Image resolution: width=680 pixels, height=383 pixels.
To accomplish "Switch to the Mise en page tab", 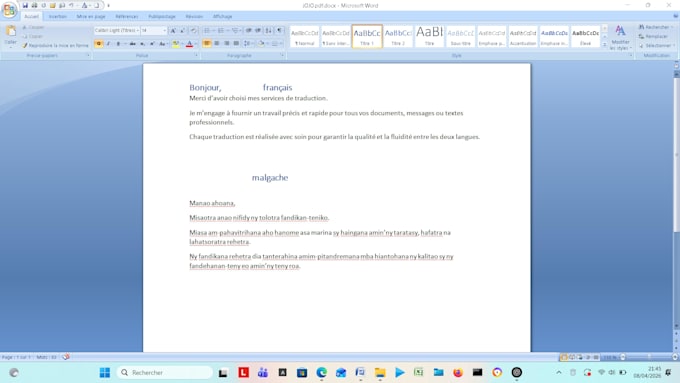I will [91, 16].
